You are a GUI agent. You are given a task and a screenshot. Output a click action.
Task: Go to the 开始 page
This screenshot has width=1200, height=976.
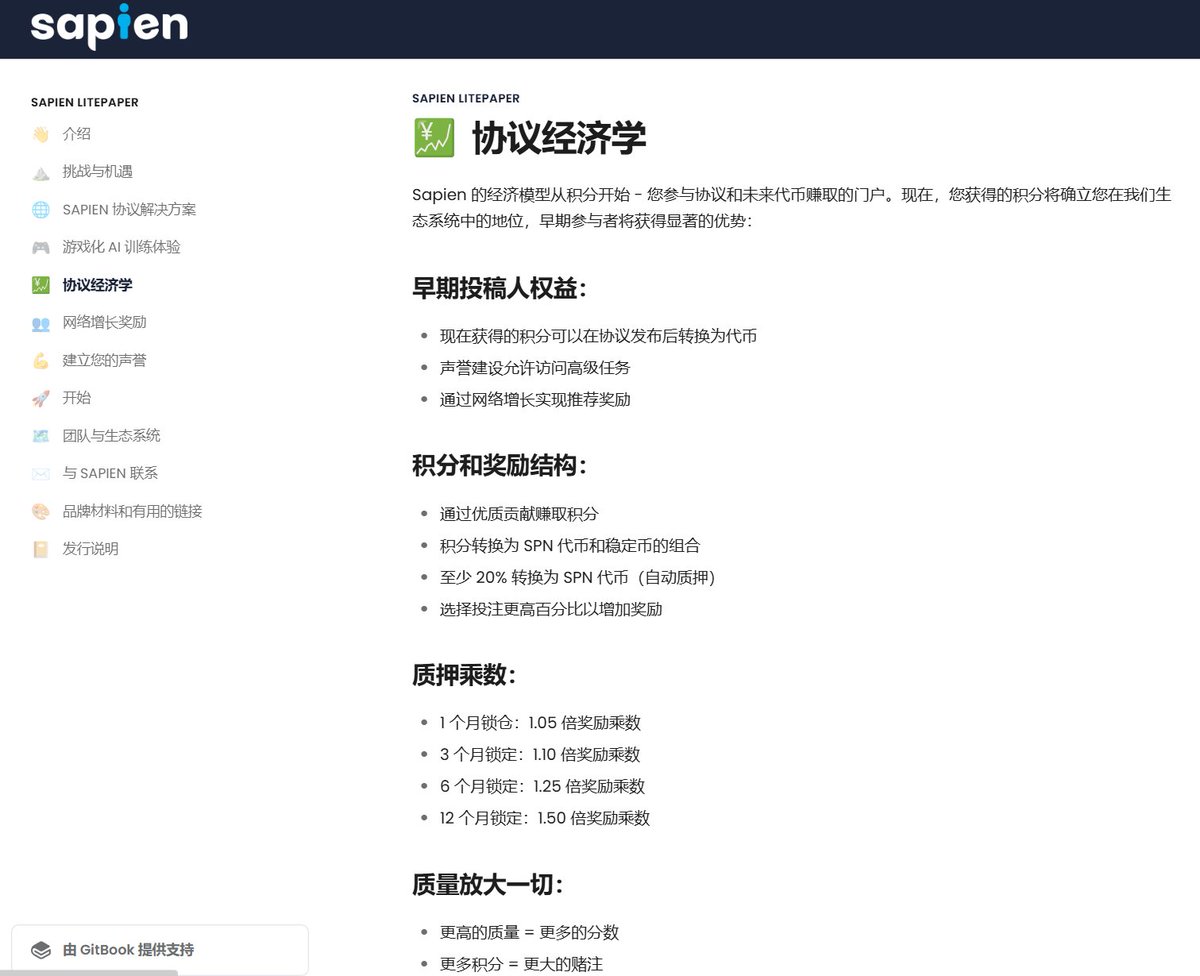click(x=76, y=398)
